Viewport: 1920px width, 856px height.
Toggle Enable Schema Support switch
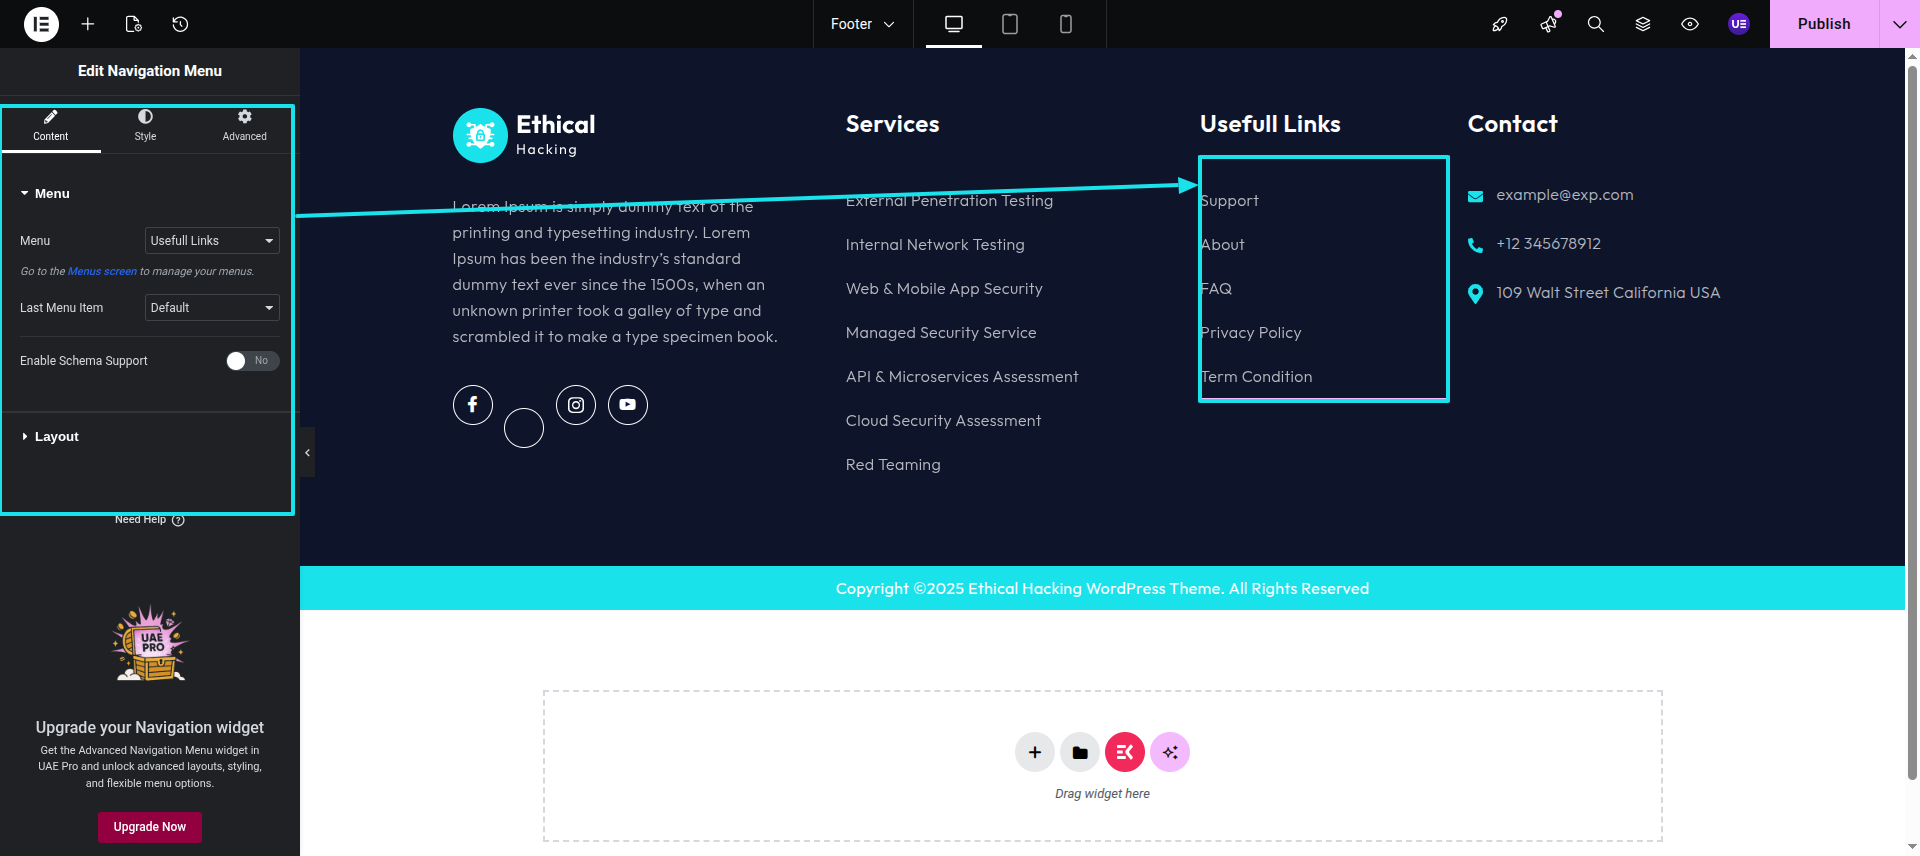[252, 361]
